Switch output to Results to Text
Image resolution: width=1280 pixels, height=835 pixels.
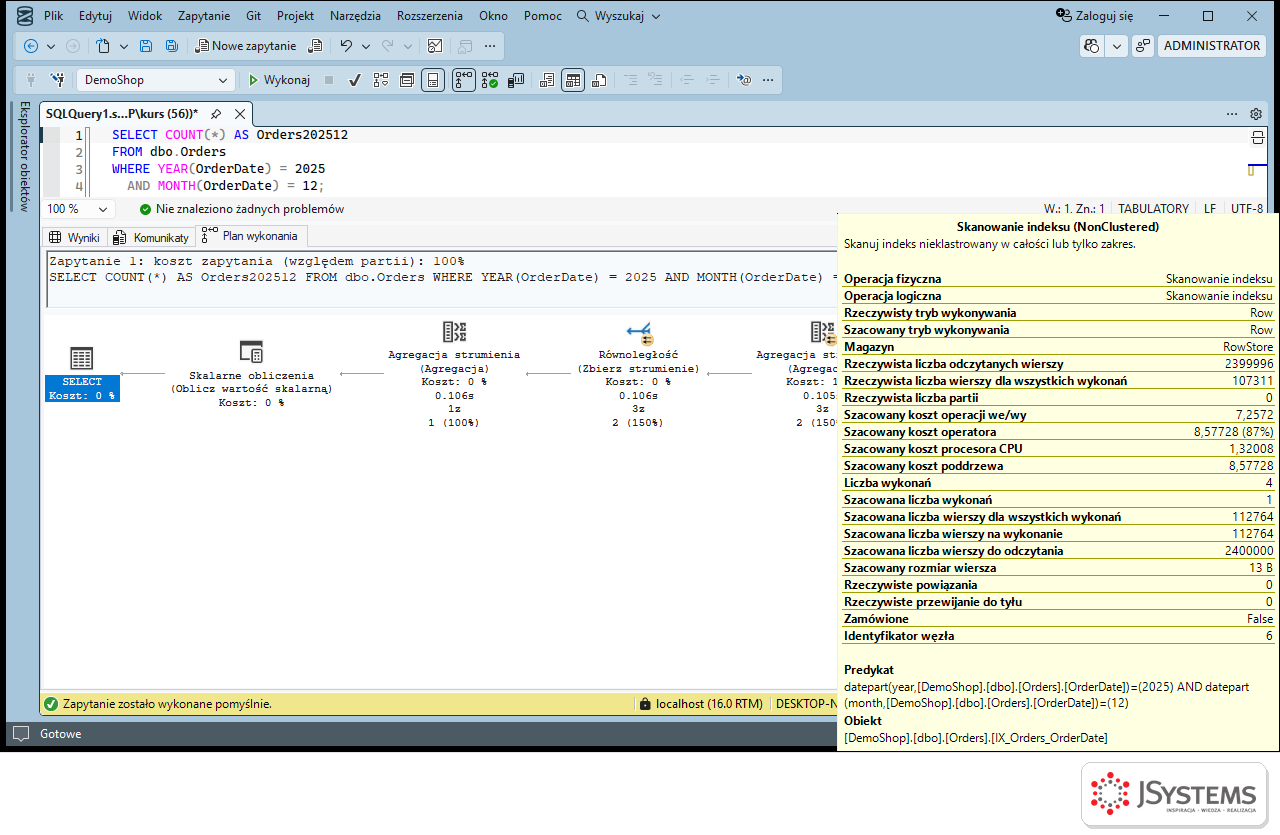pos(547,80)
